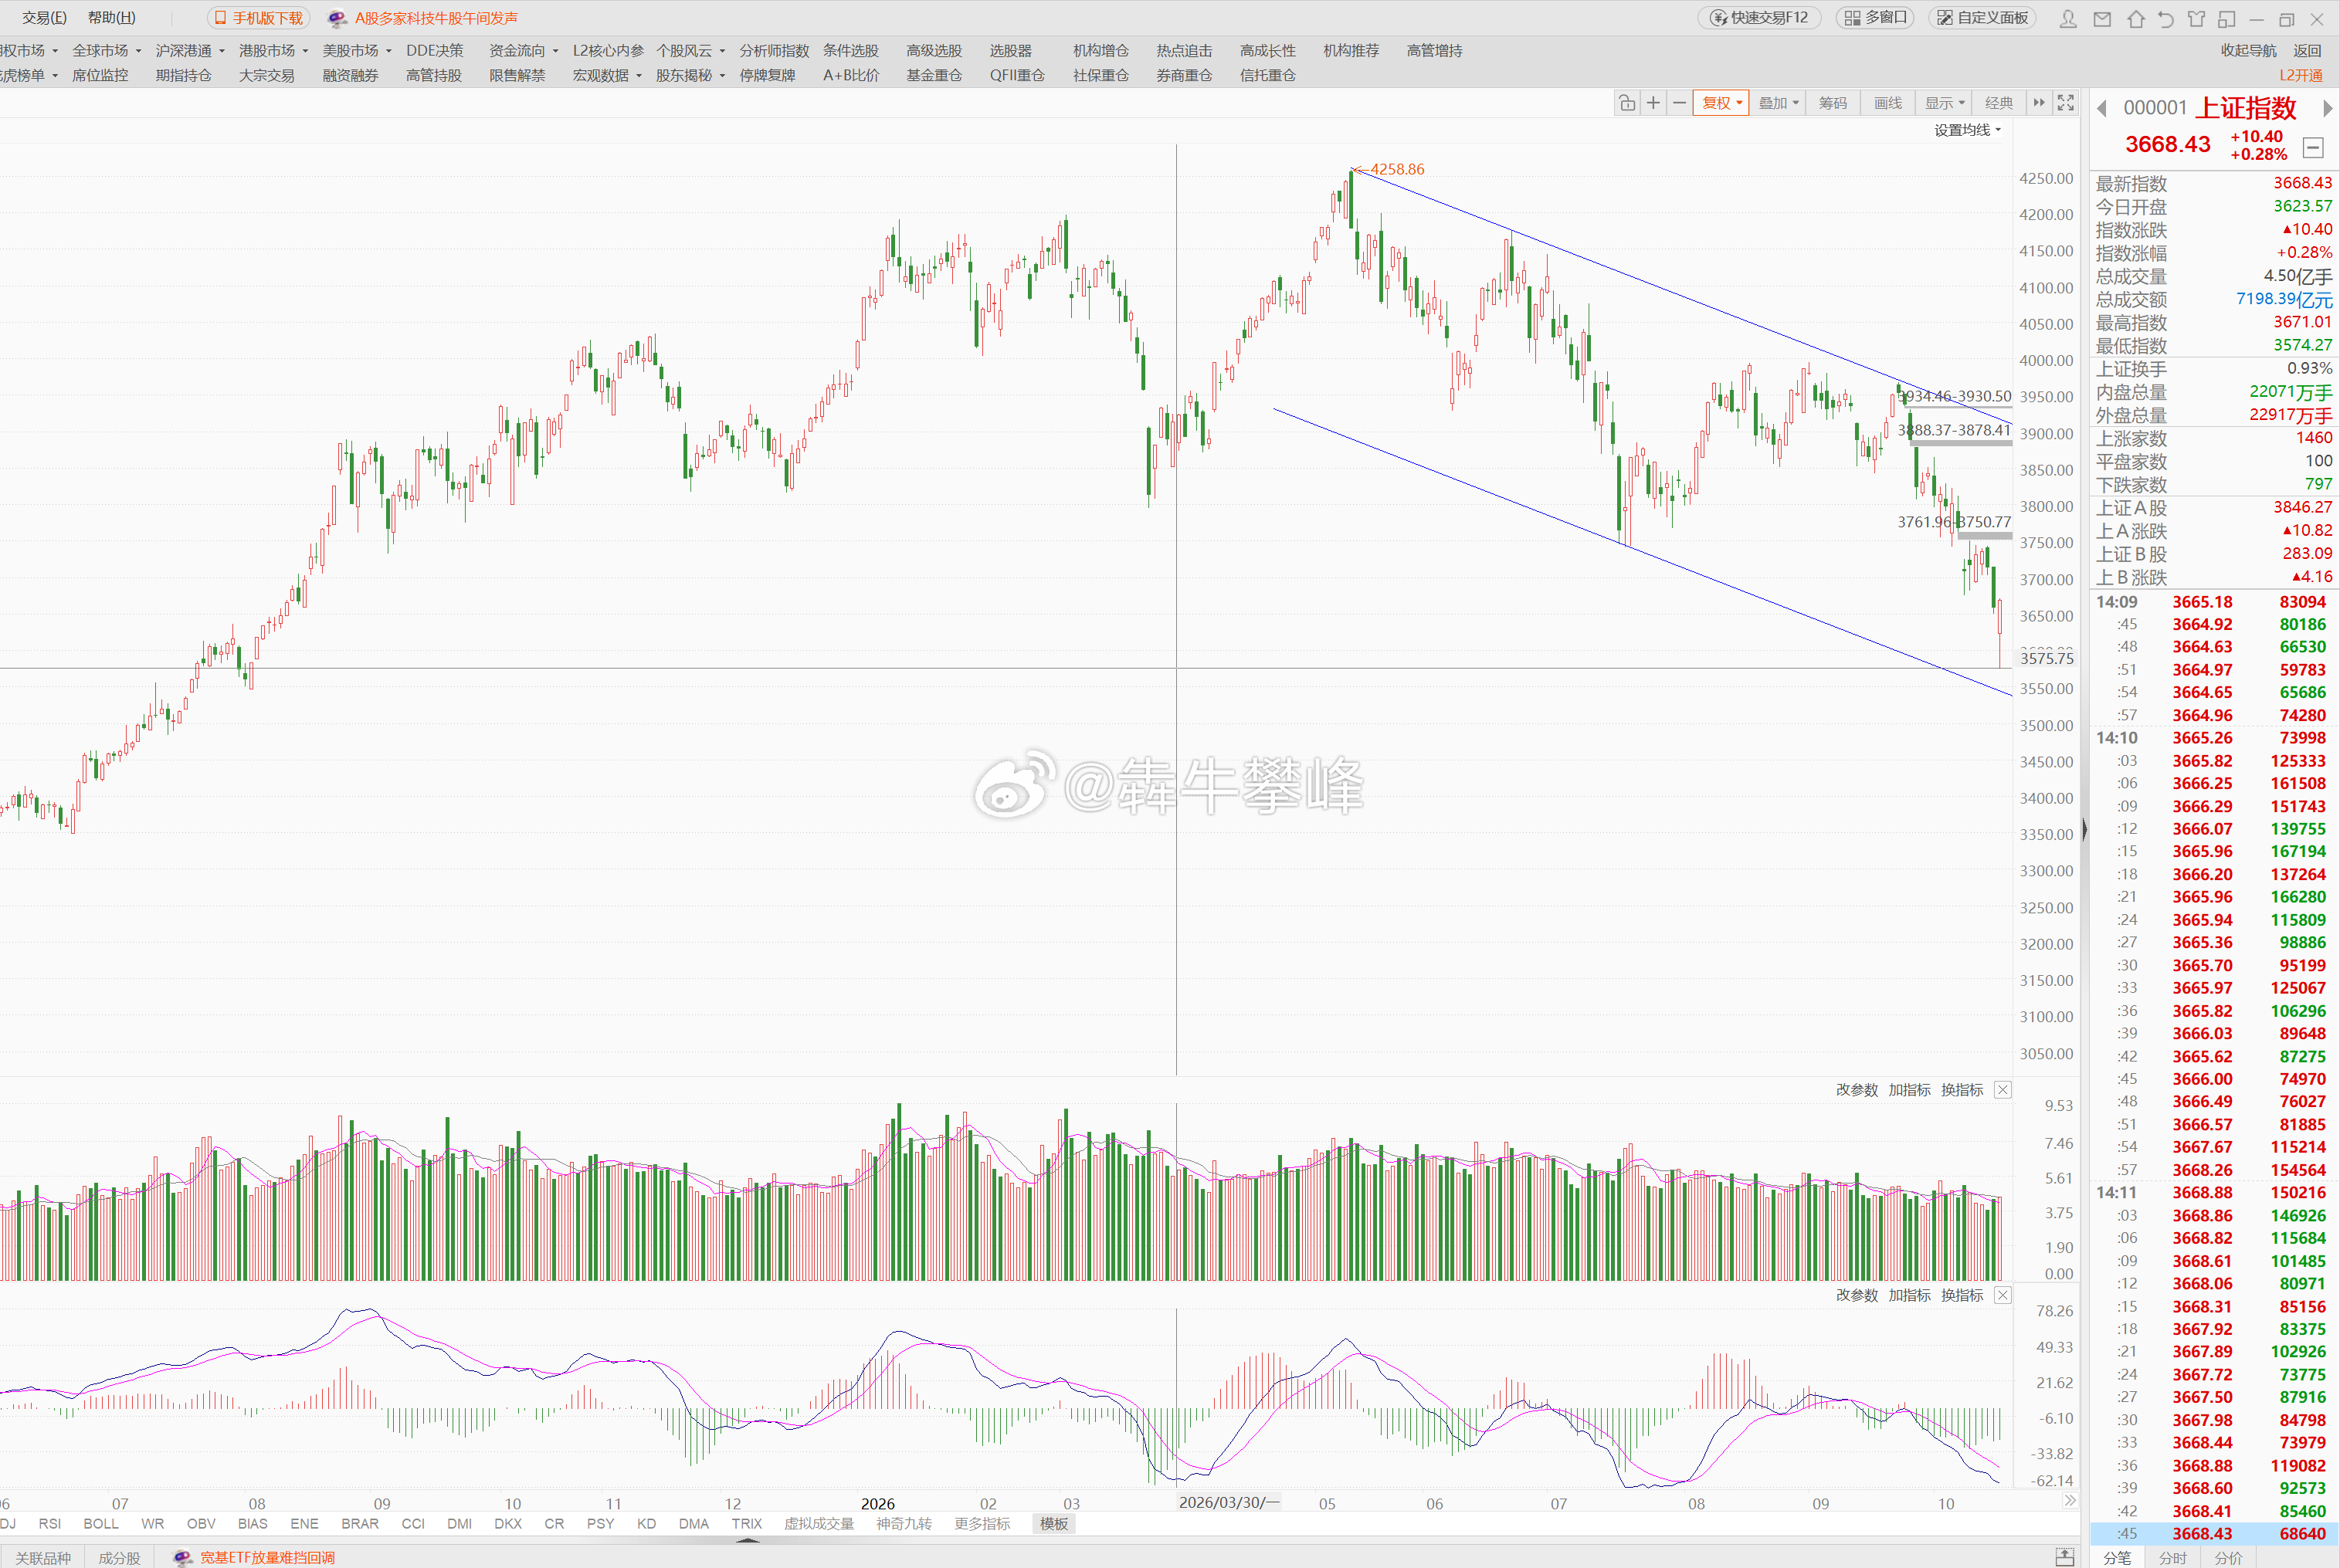Open the skin (shirt) icon
This screenshot has height=1568, width=2340.
tap(2196, 19)
